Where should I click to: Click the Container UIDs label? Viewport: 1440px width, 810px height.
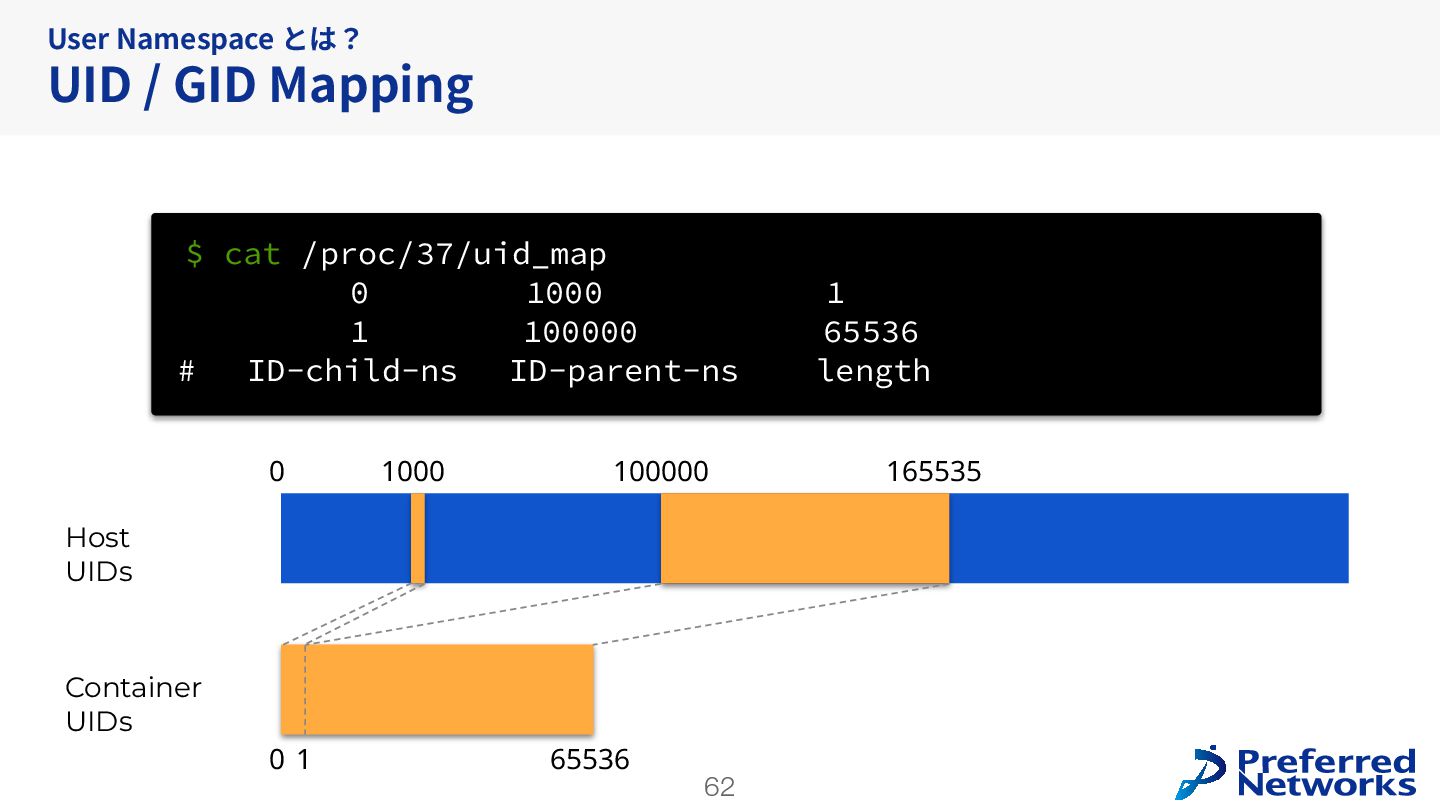[133, 704]
